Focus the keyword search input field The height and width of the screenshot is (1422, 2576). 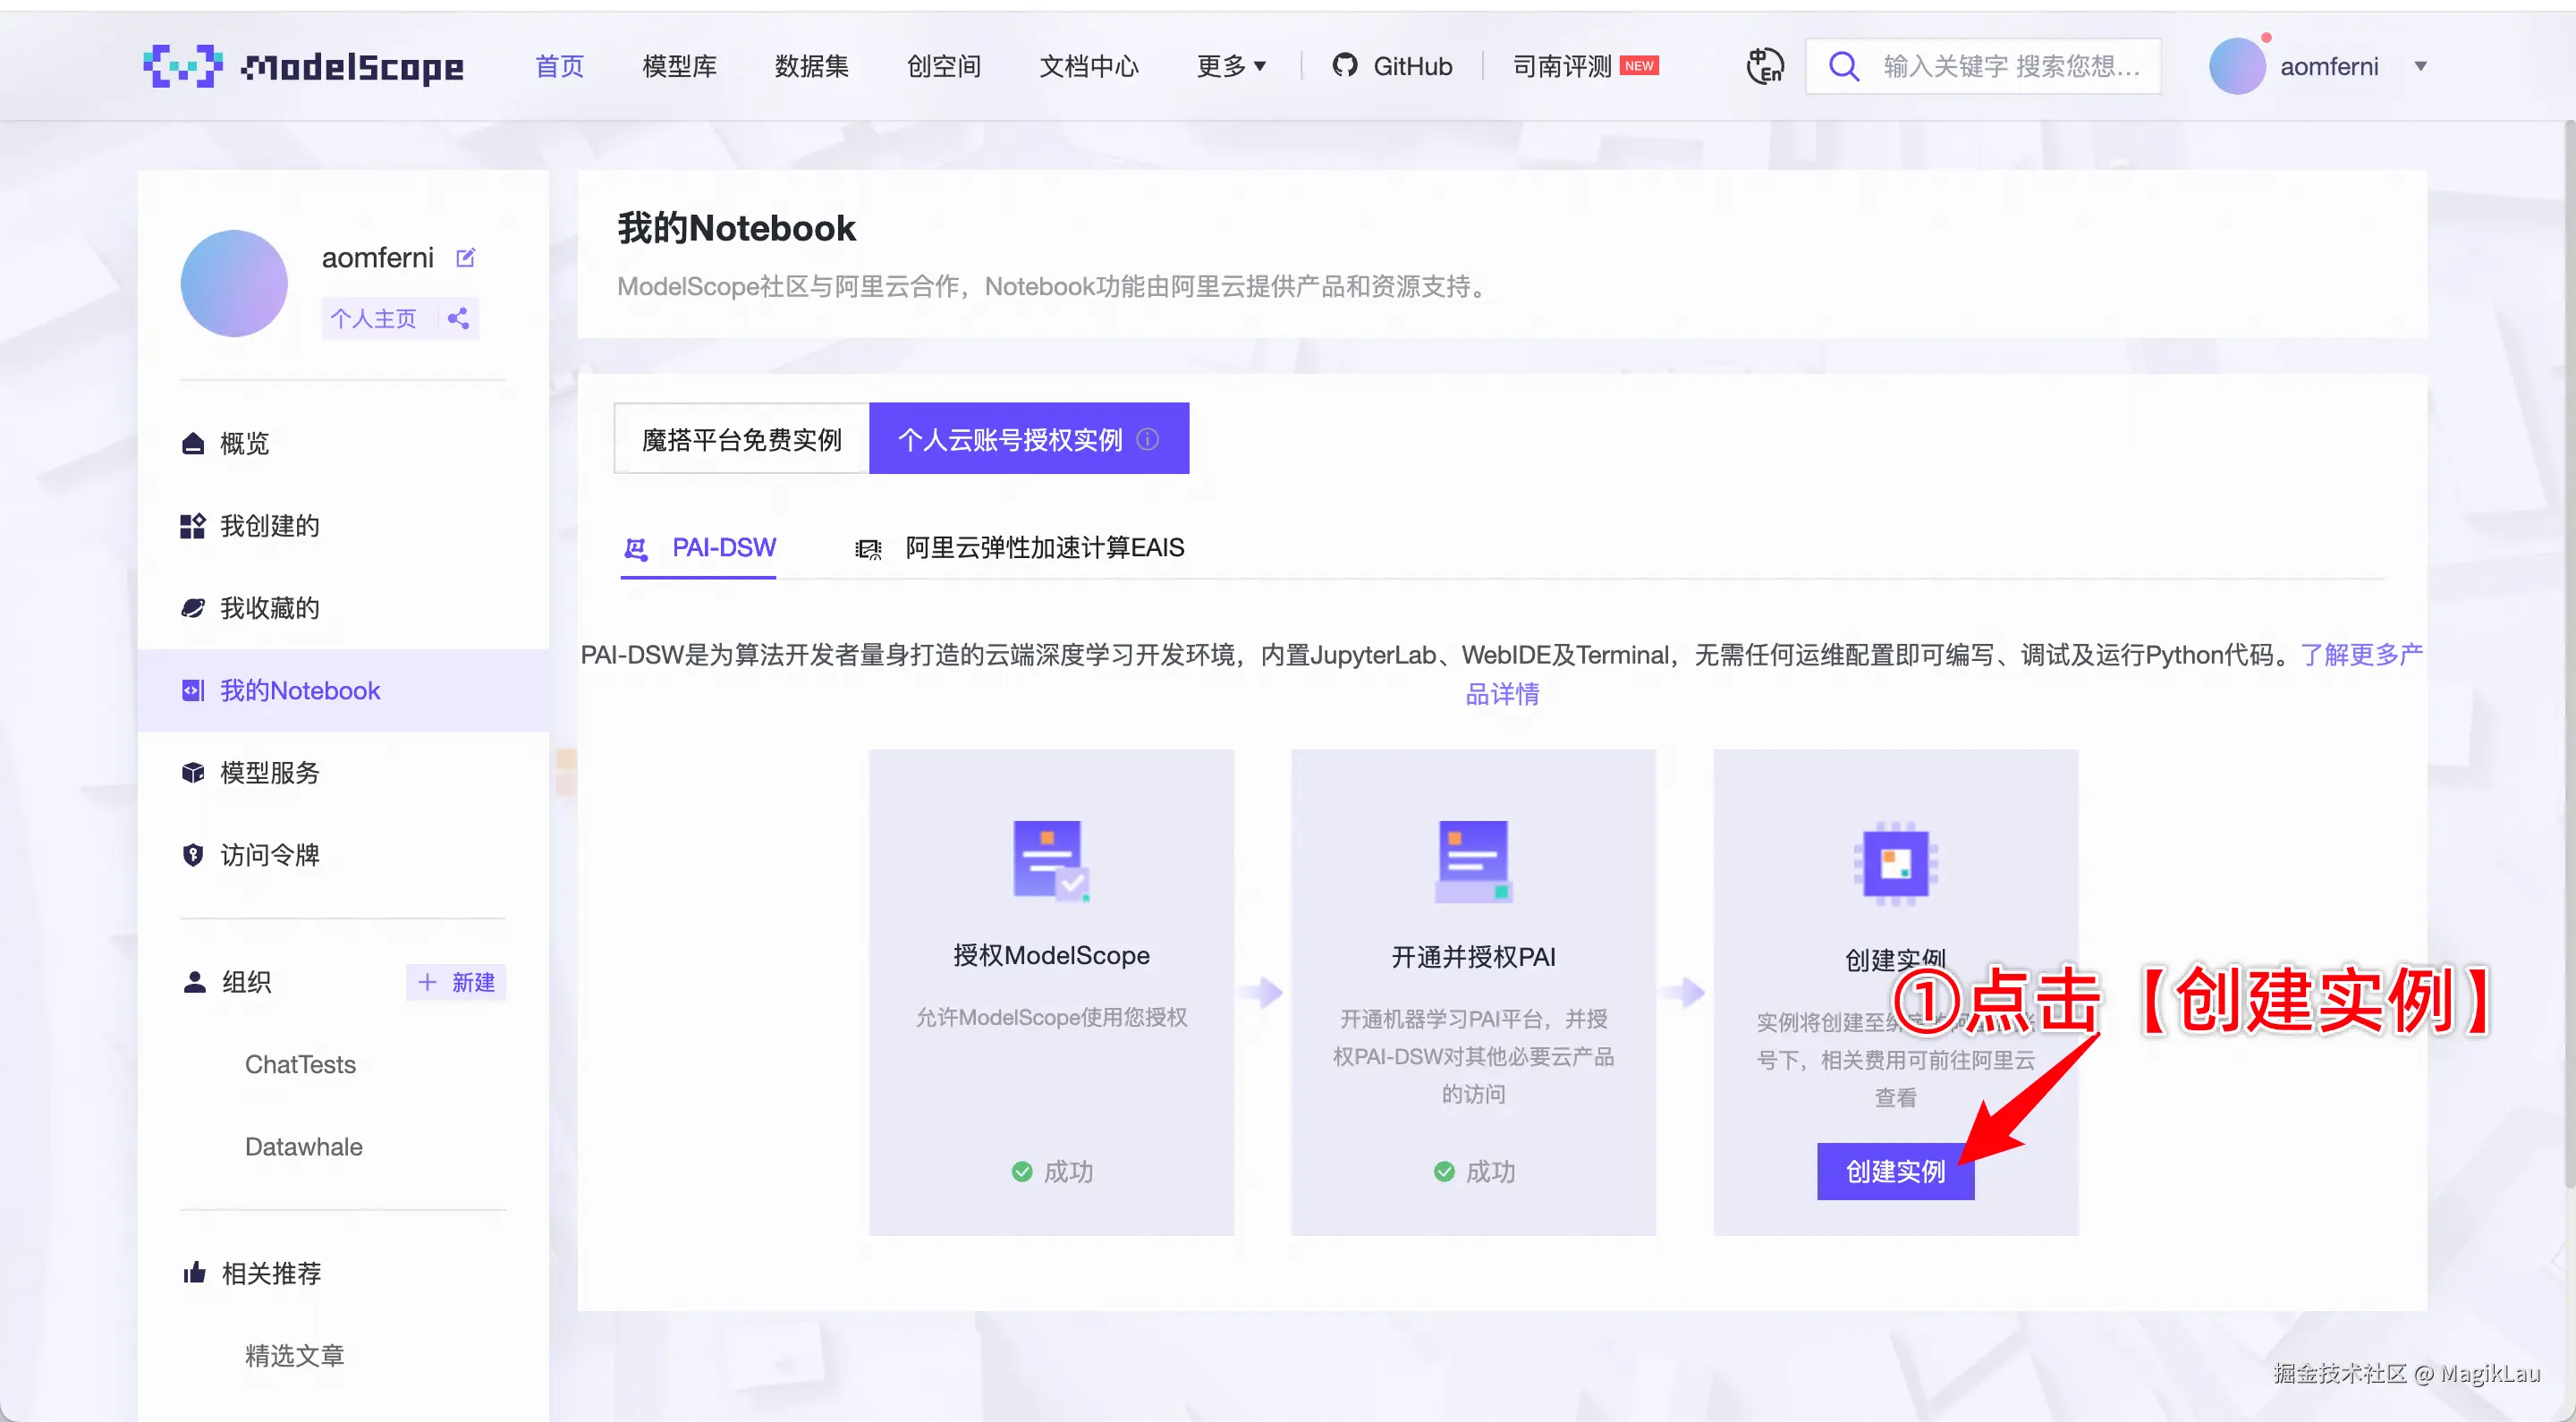[2010, 66]
